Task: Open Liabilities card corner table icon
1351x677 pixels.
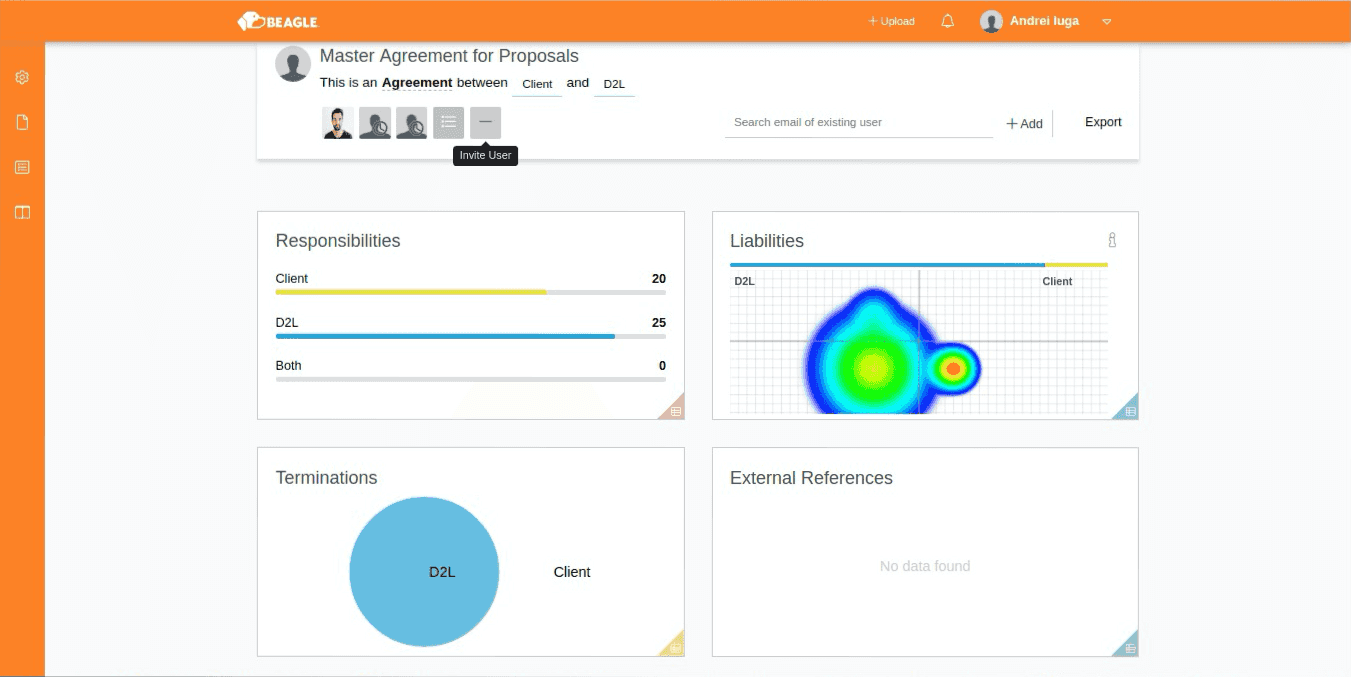Action: pyautogui.click(x=1130, y=410)
